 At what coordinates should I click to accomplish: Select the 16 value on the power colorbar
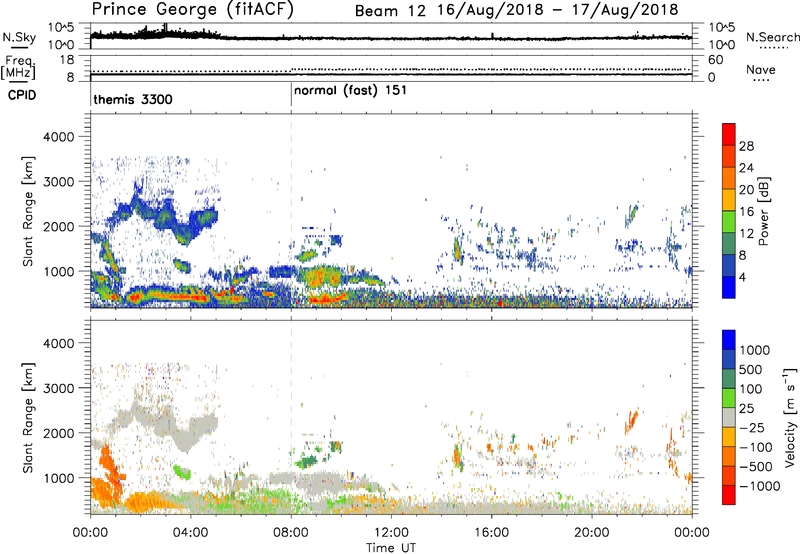(x=746, y=212)
